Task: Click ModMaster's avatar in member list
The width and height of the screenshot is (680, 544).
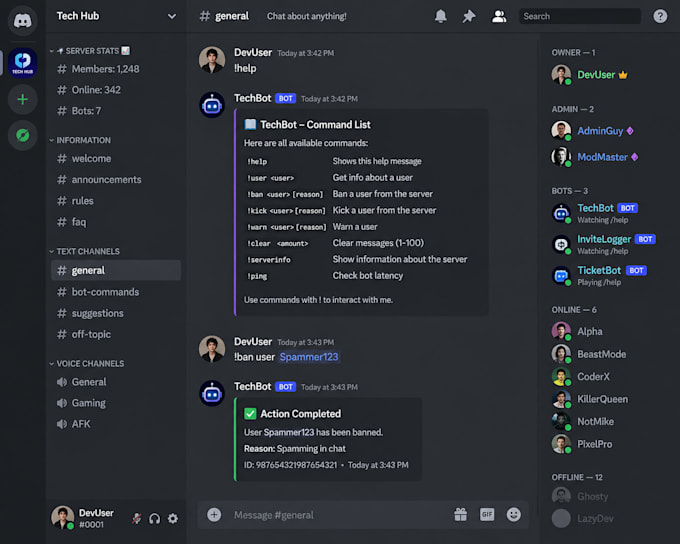Action: tap(561, 157)
